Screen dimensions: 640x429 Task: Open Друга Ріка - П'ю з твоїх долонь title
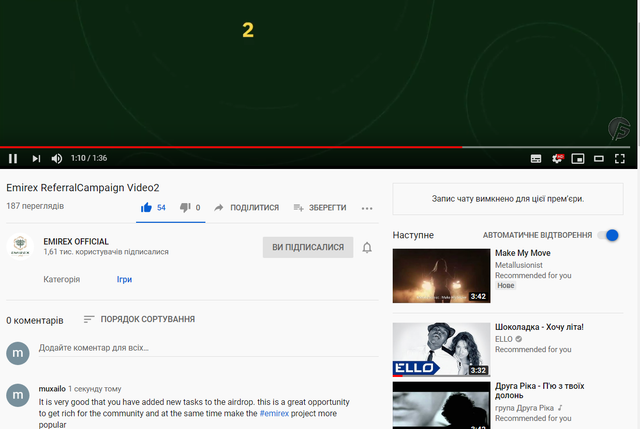pyautogui.click(x=540, y=391)
